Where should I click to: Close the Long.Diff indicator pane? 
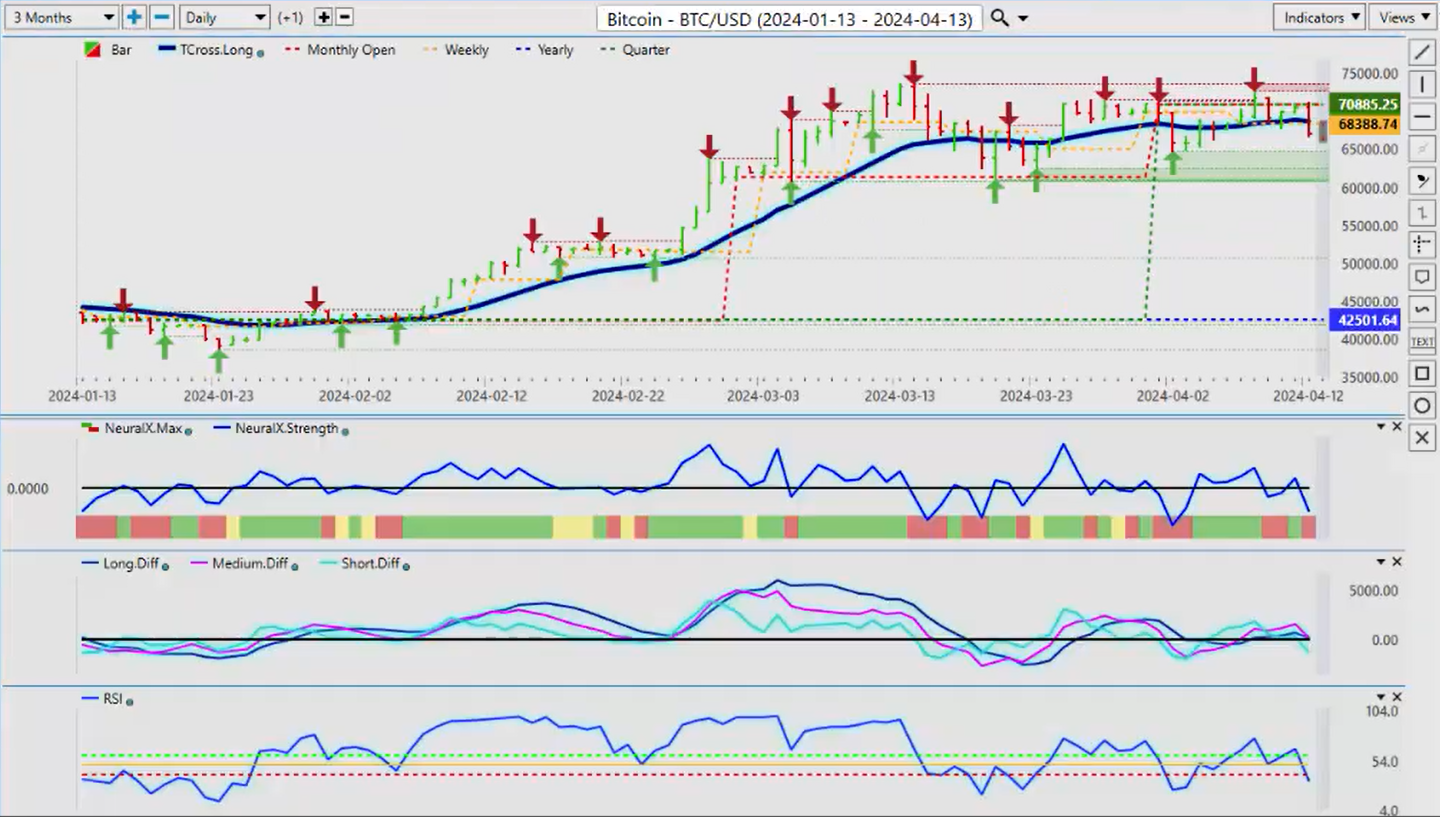1397,562
